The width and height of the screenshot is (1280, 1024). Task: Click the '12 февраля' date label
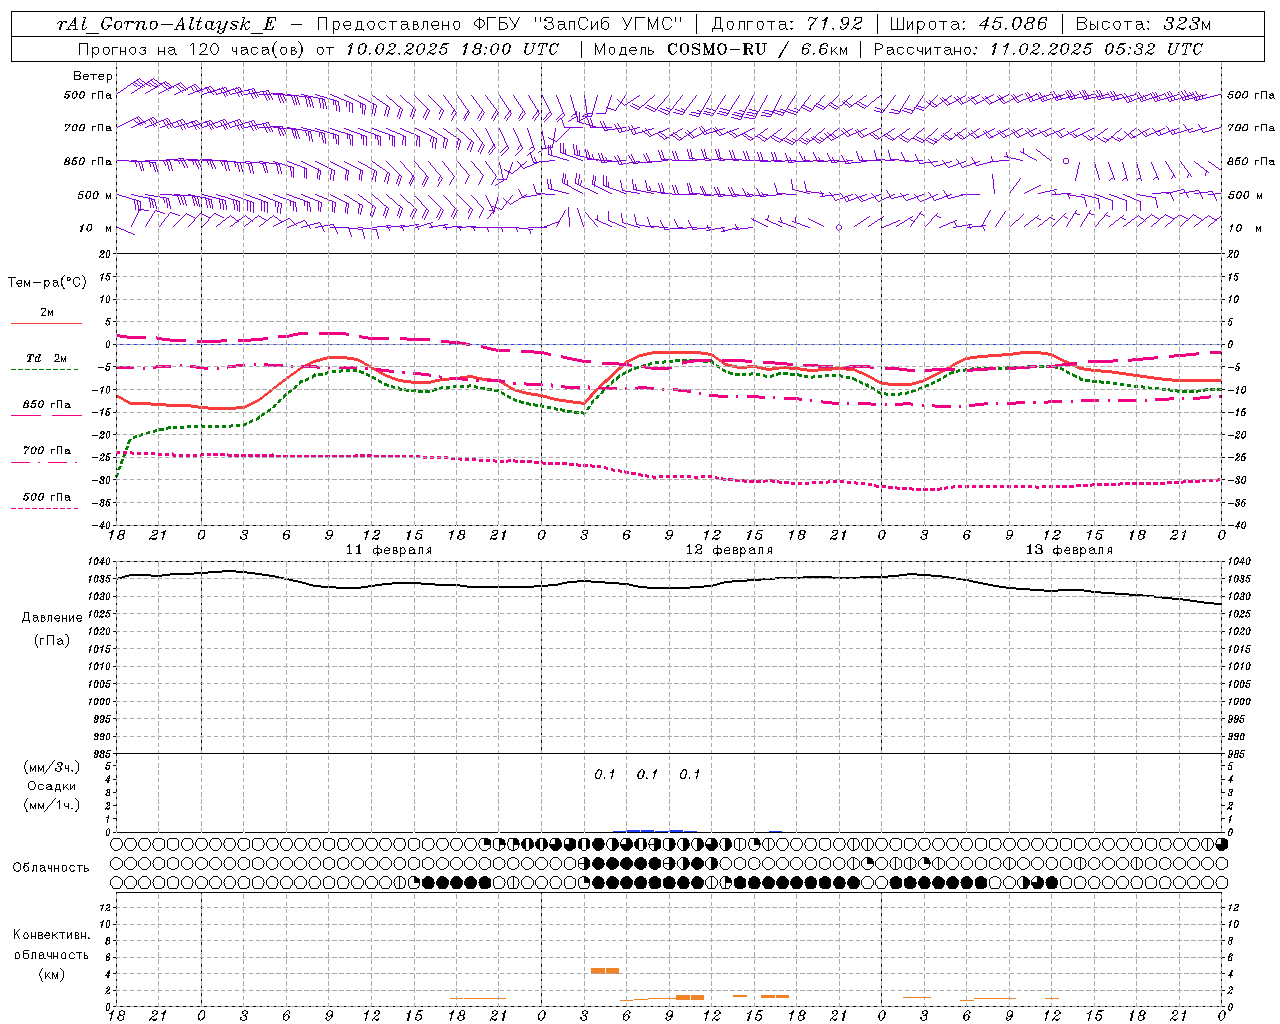729,550
